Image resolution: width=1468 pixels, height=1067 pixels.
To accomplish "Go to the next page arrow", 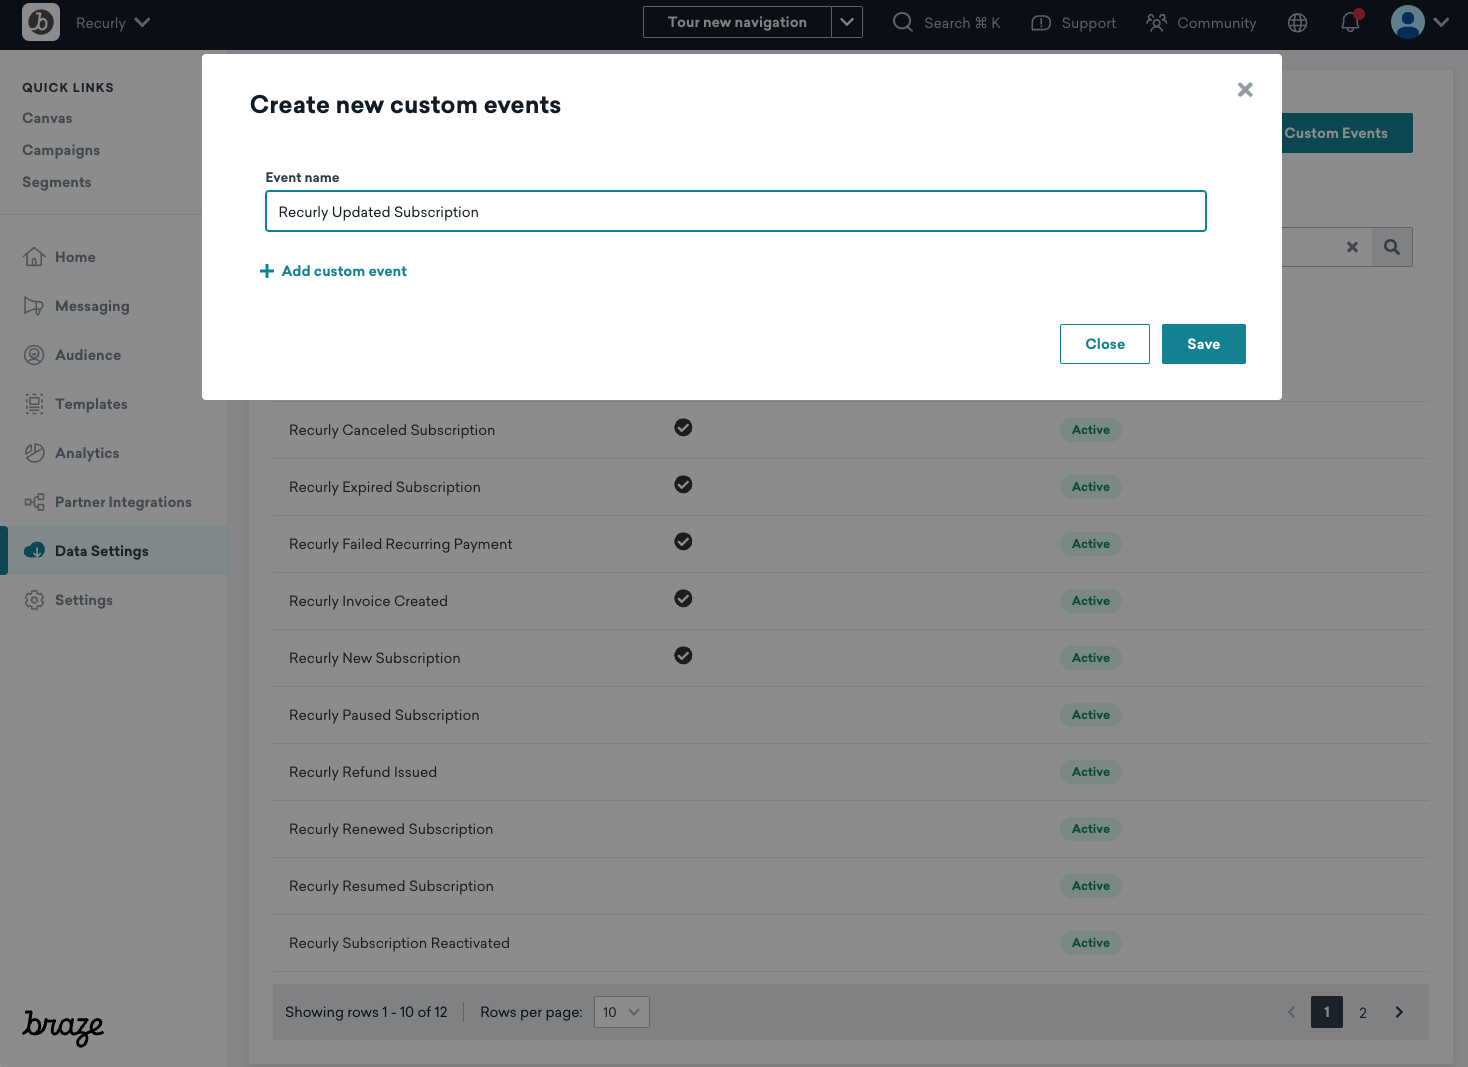I will [1399, 1012].
